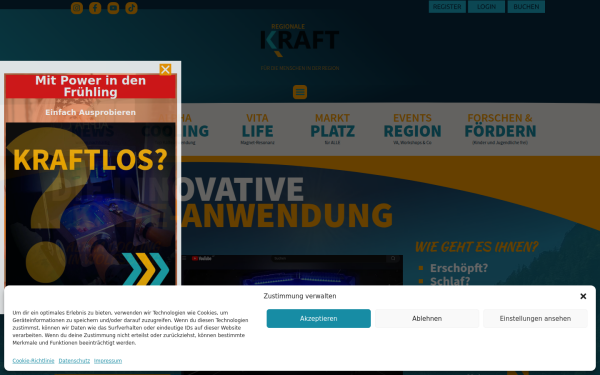Image resolution: width=600 pixels, height=375 pixels.
Task: Click the KRAFTLOS? popup image
Action: pos(90,204)
